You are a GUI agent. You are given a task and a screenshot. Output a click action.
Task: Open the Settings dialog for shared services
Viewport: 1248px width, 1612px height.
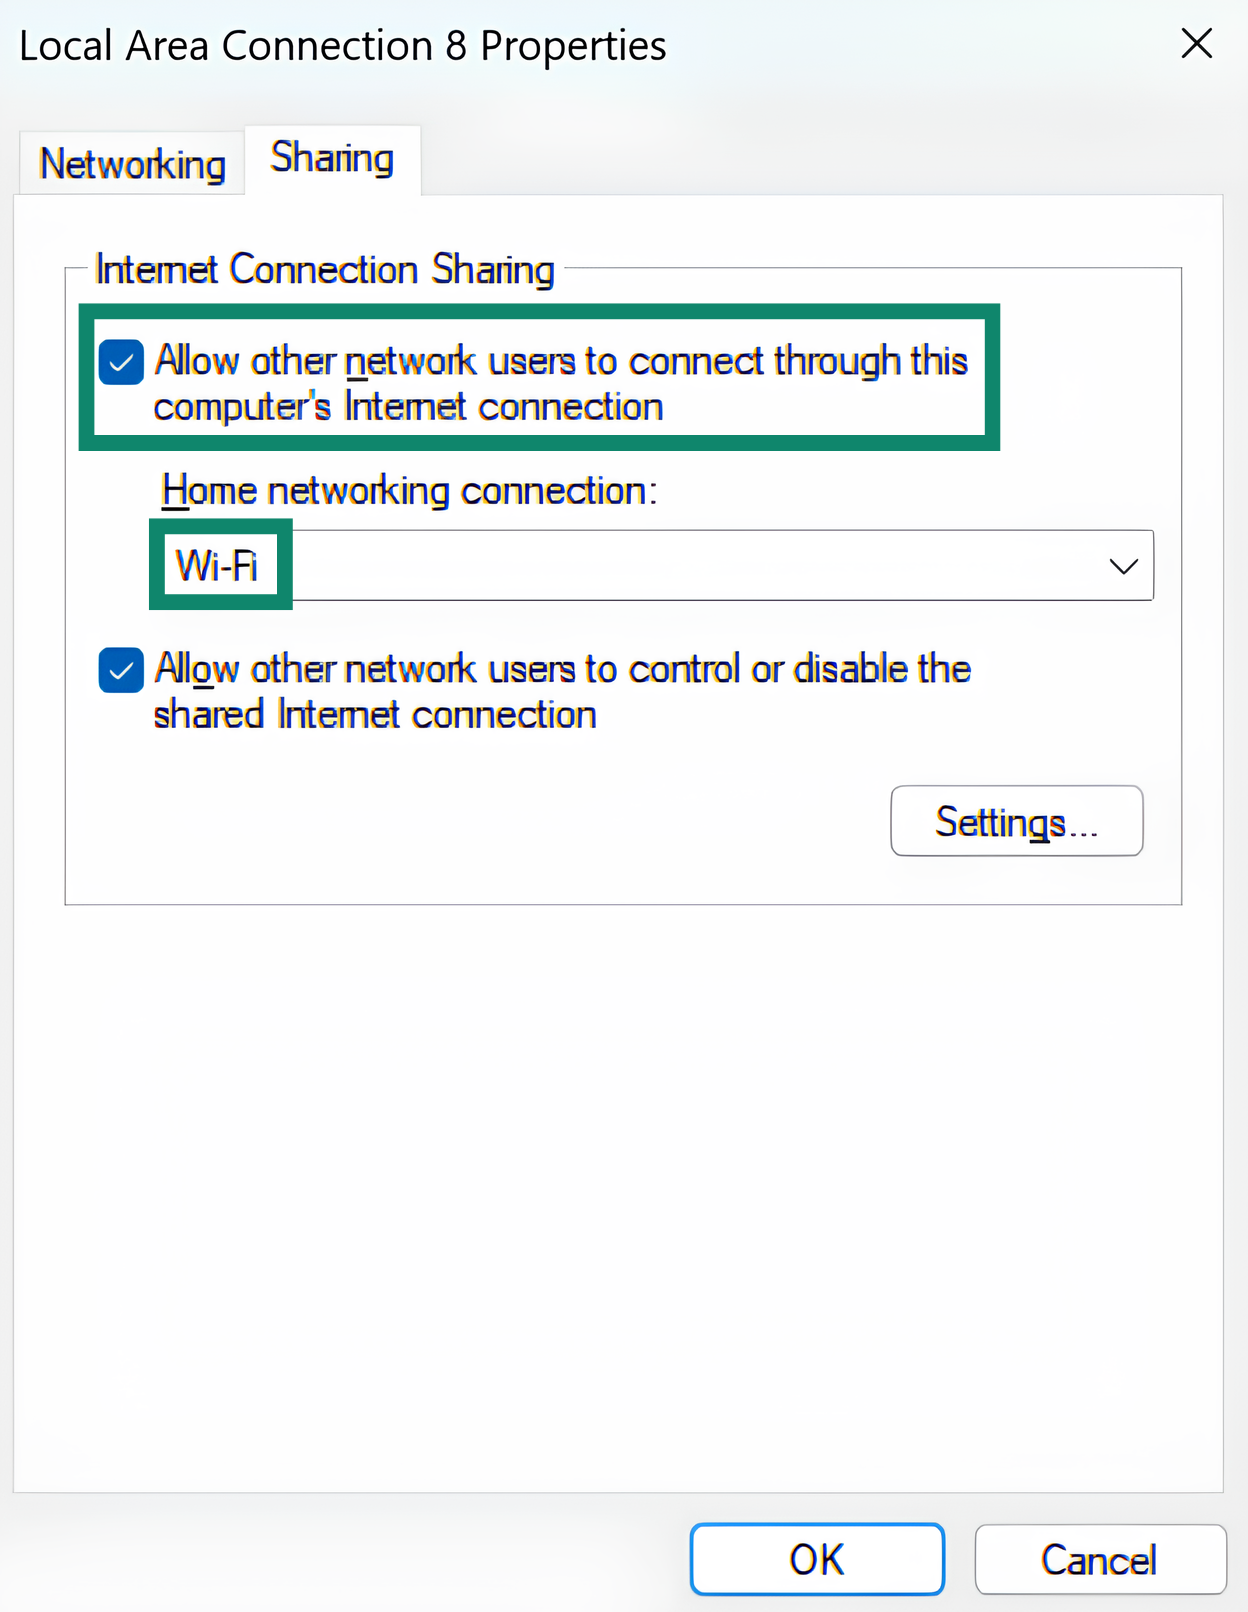tap(1016, 820)
